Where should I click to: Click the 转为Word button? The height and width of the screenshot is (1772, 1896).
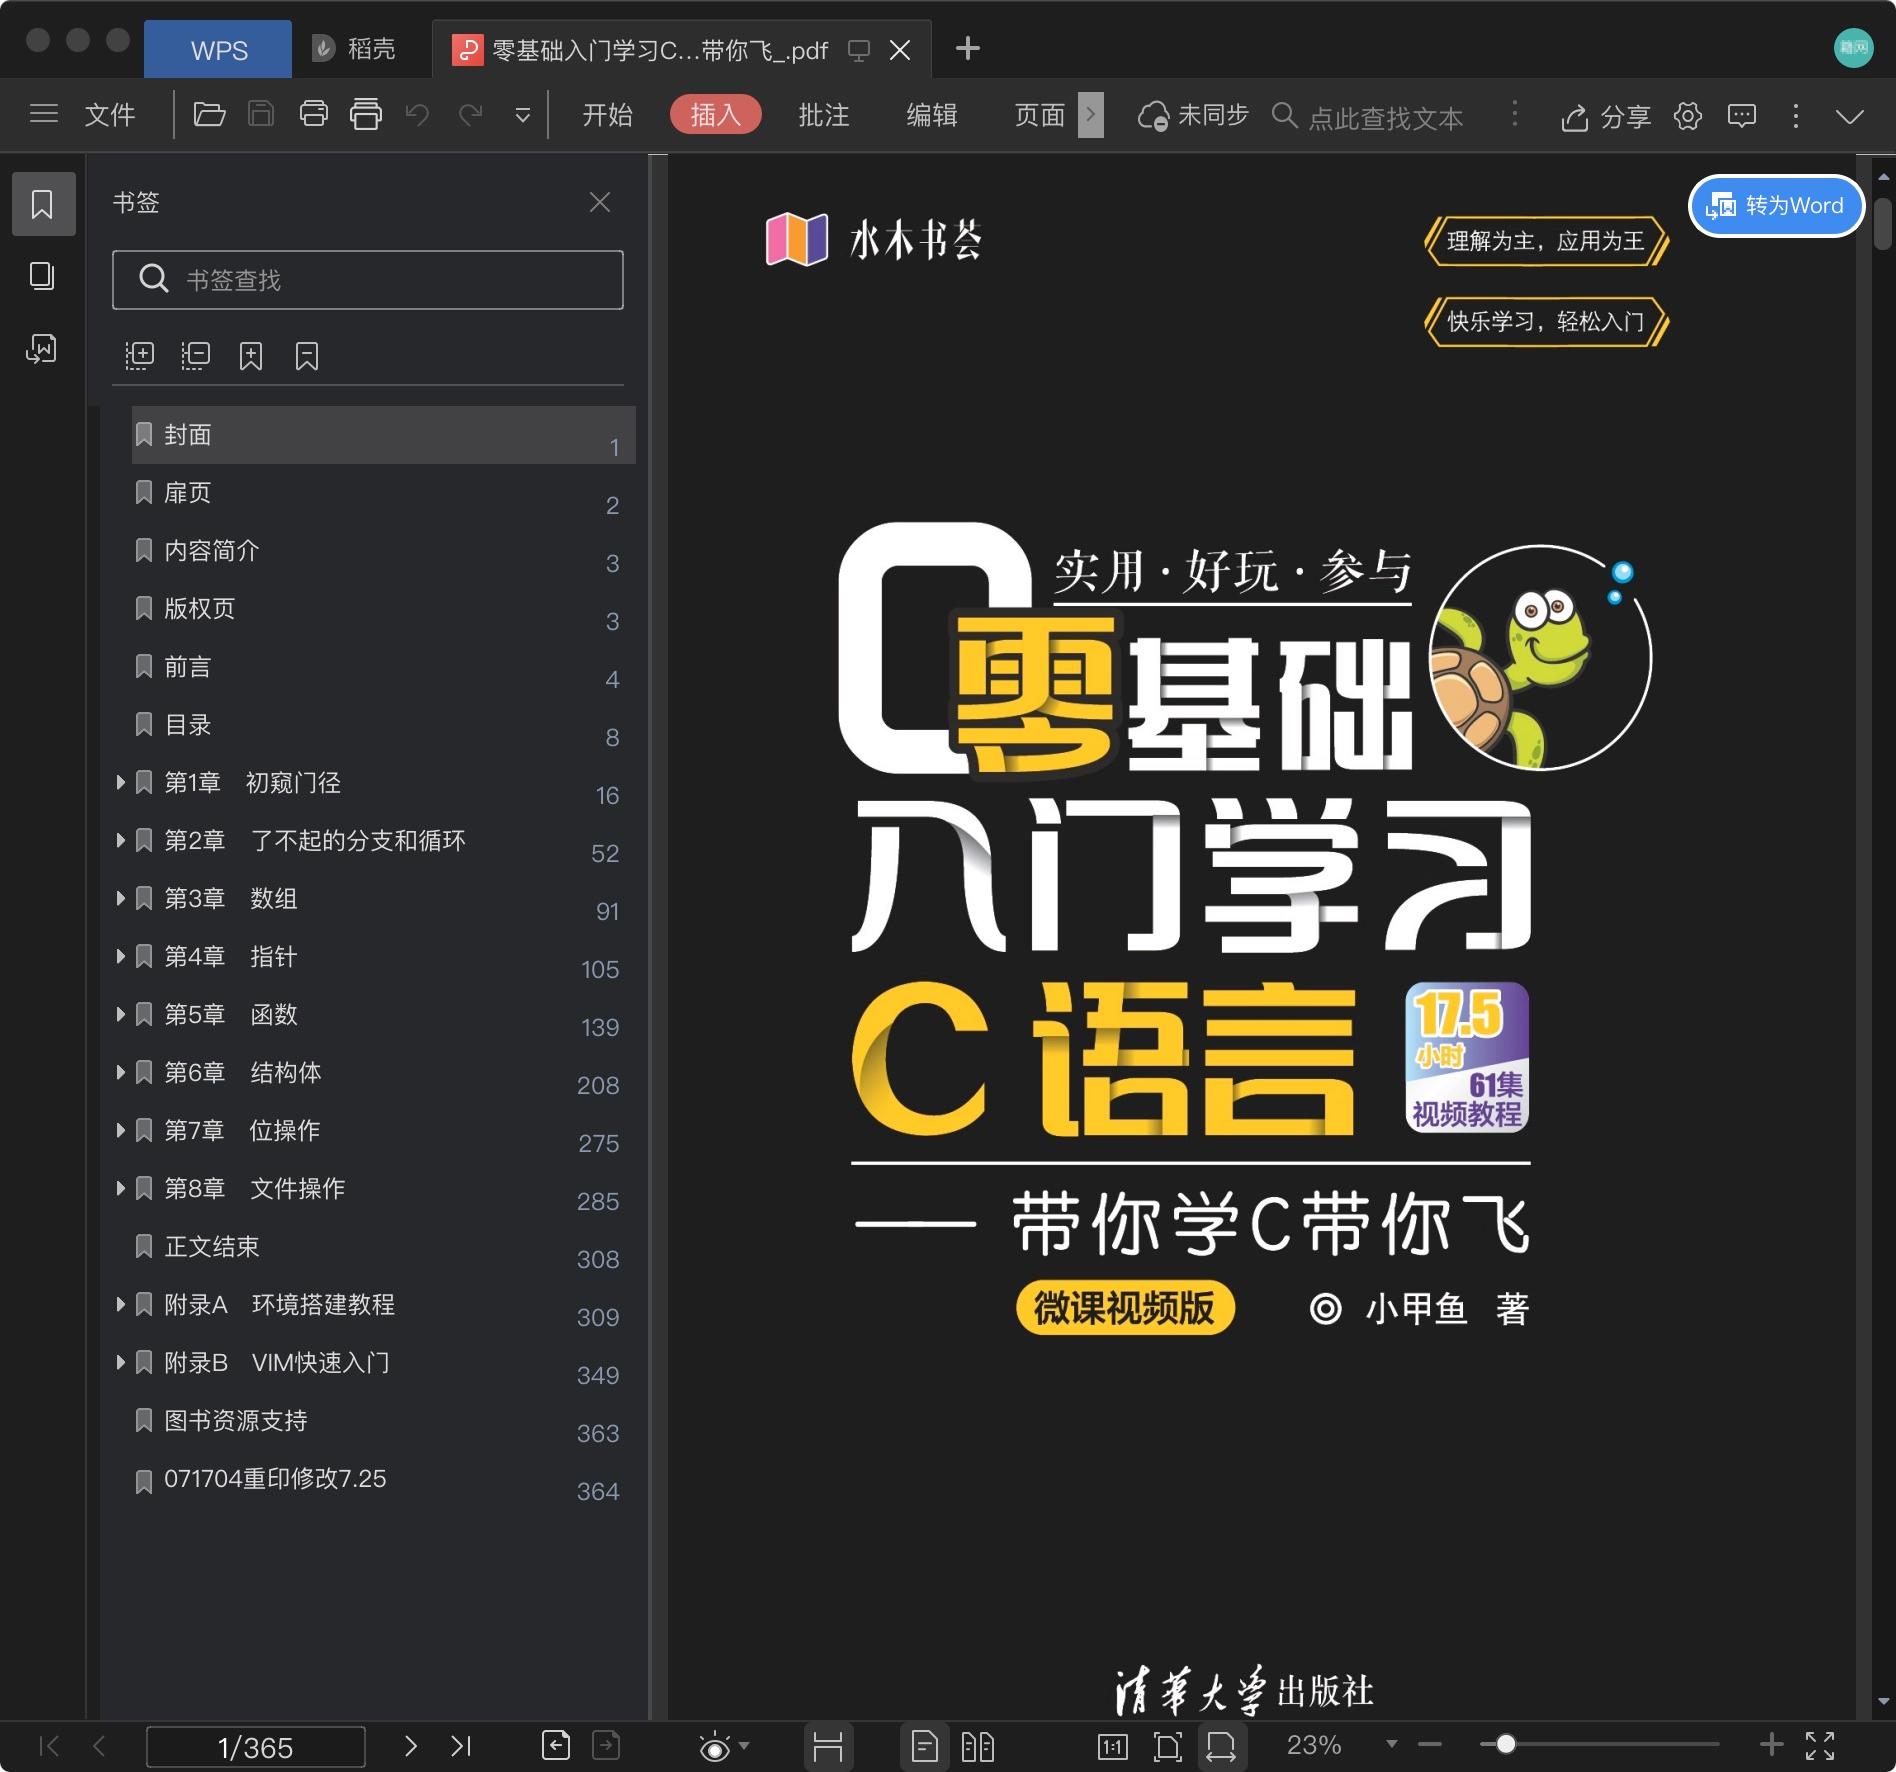pos(1776,206)
